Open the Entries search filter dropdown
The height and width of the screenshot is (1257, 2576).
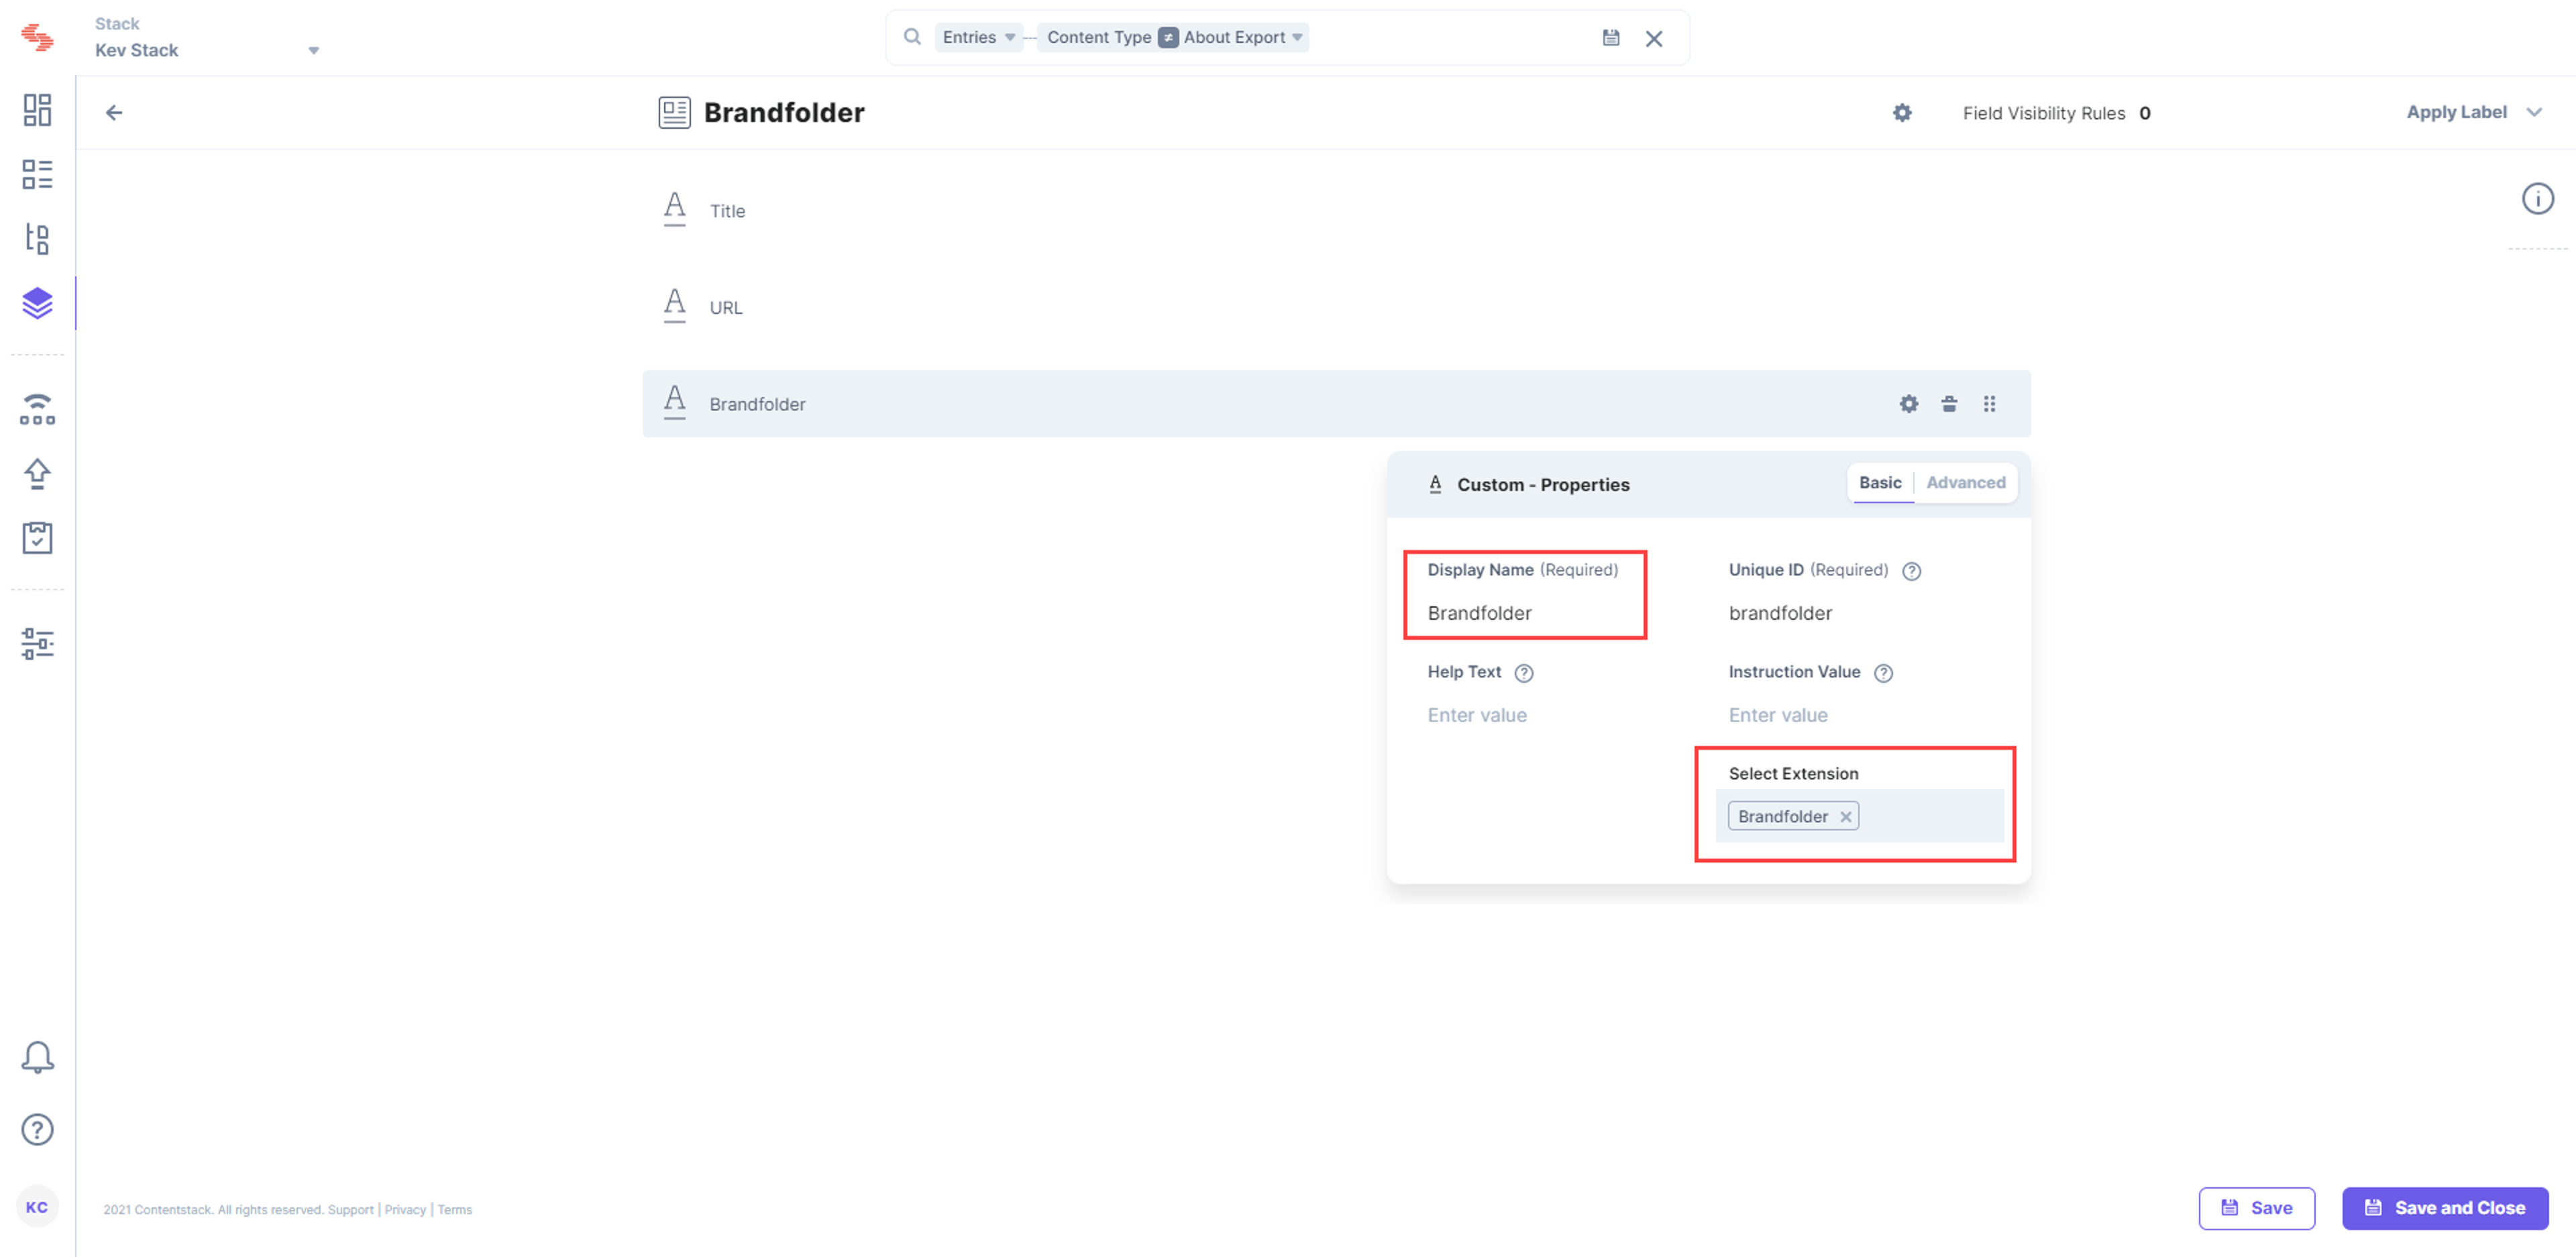(978, 37)
